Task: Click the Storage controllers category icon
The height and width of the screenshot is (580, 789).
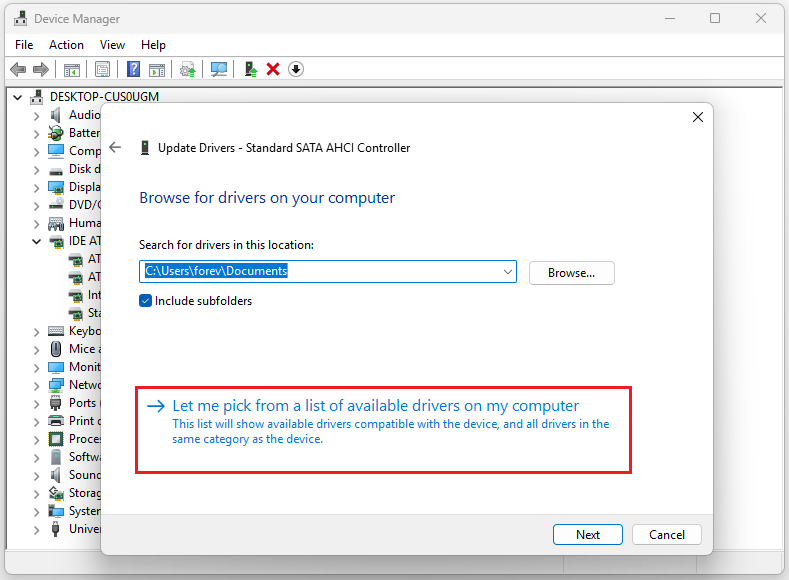Action: [56, 493]
